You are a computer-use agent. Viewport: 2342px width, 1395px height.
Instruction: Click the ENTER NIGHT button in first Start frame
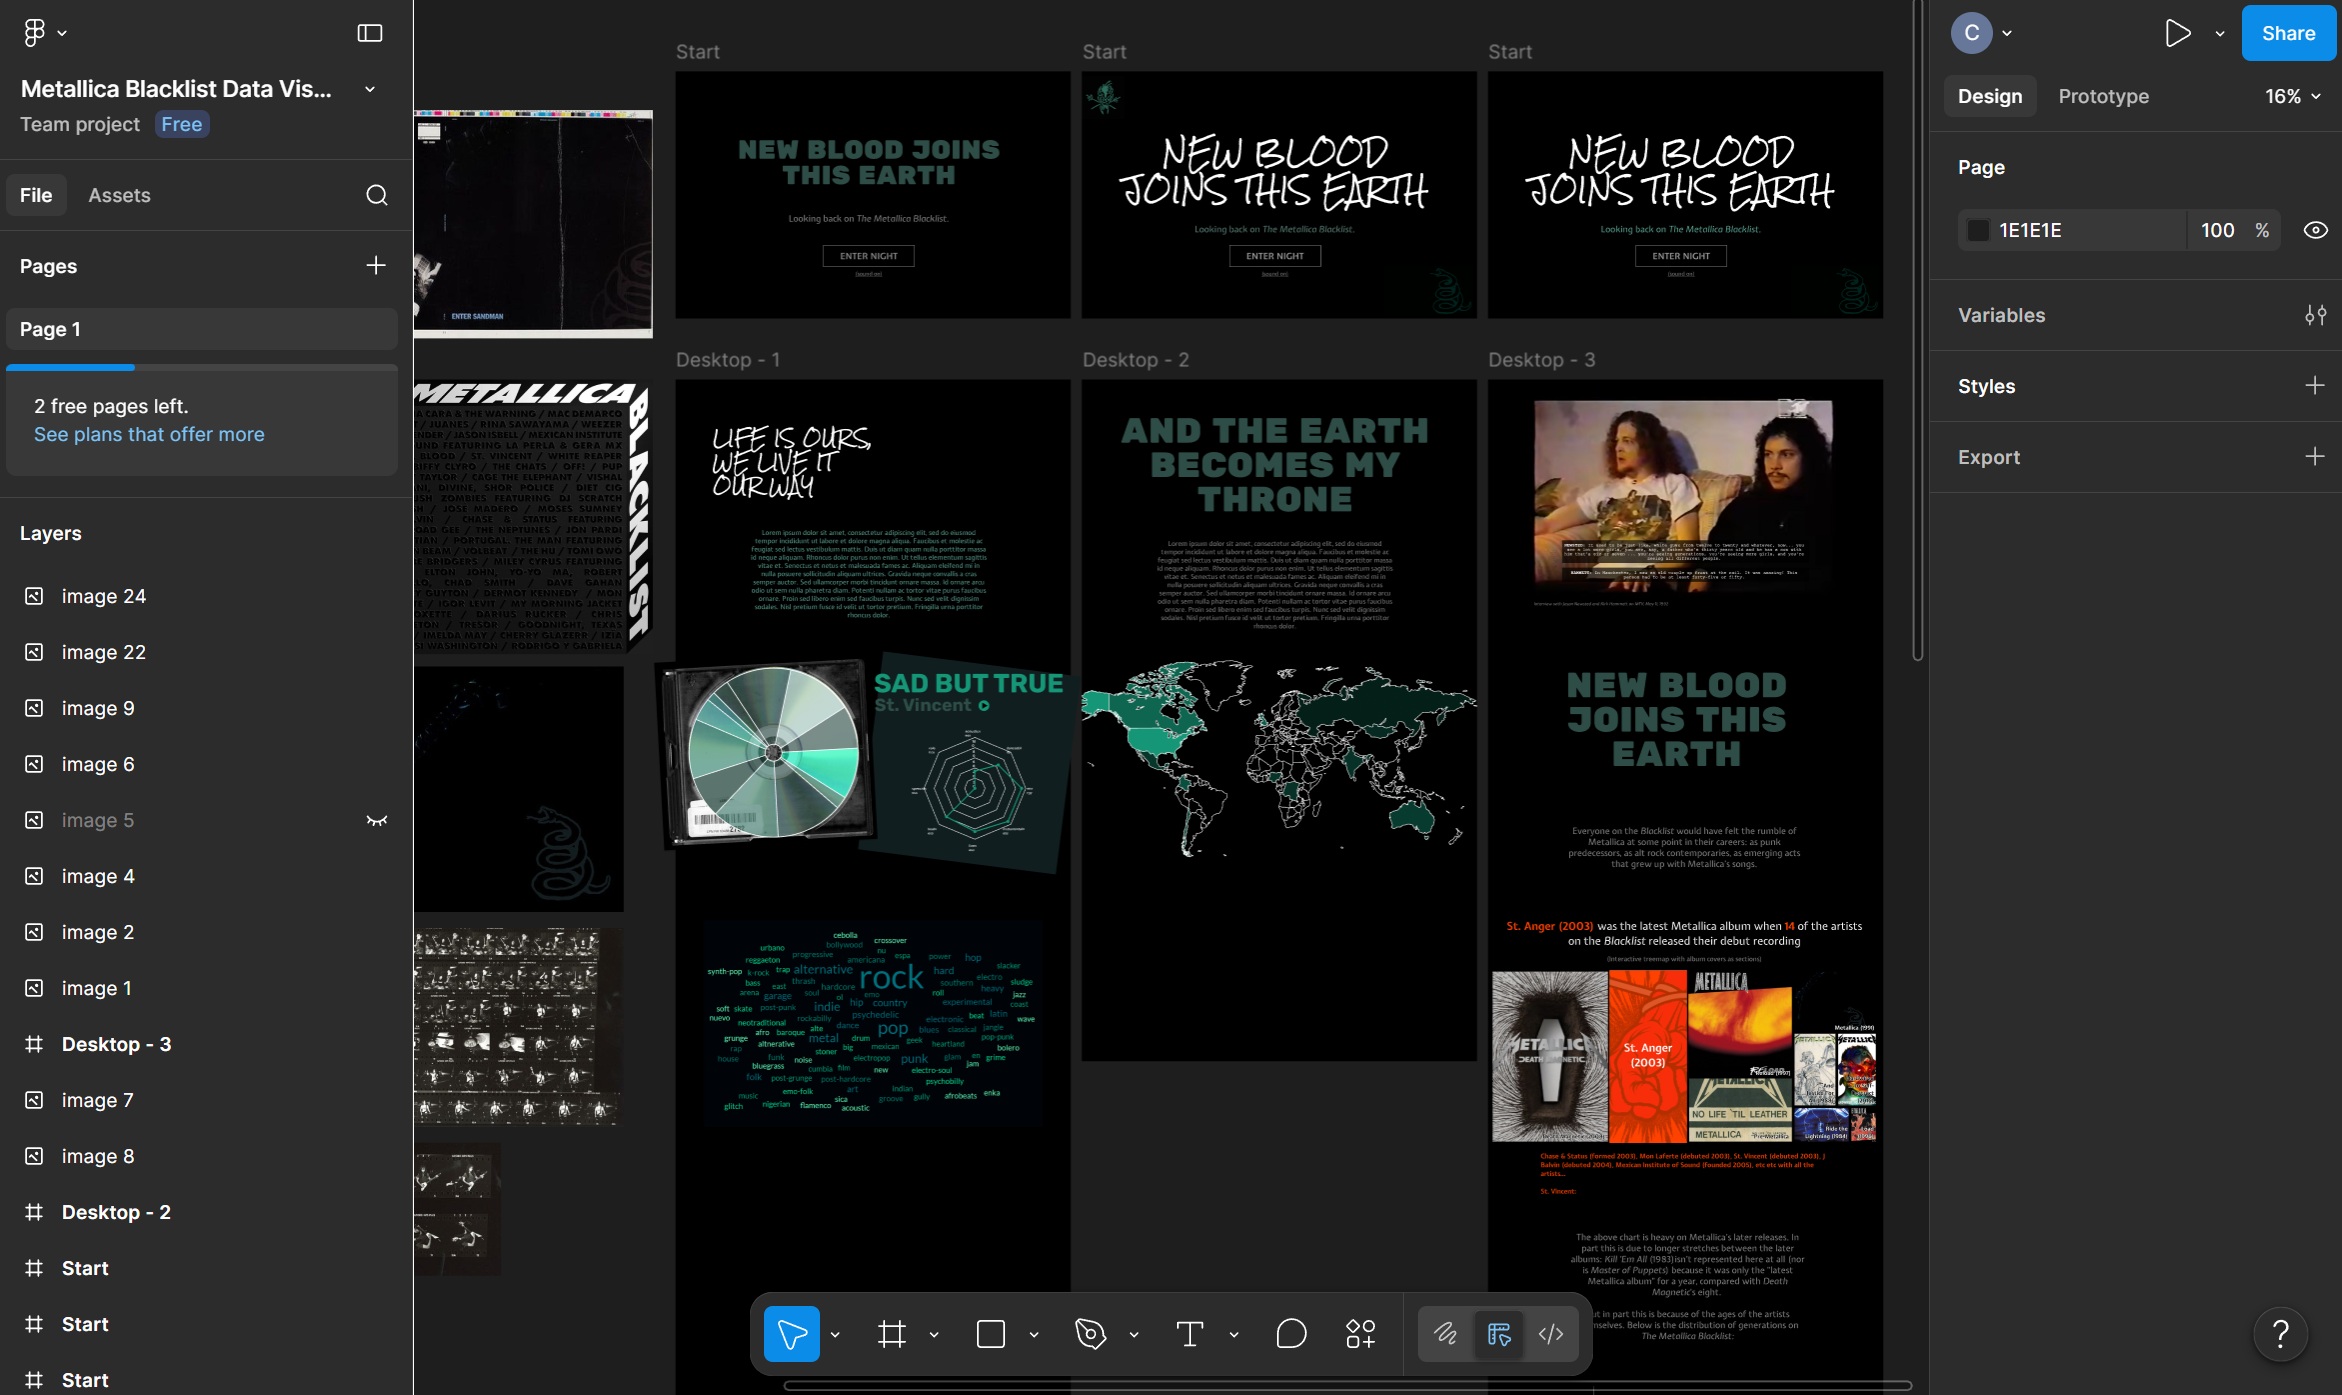tap(869, 256)
